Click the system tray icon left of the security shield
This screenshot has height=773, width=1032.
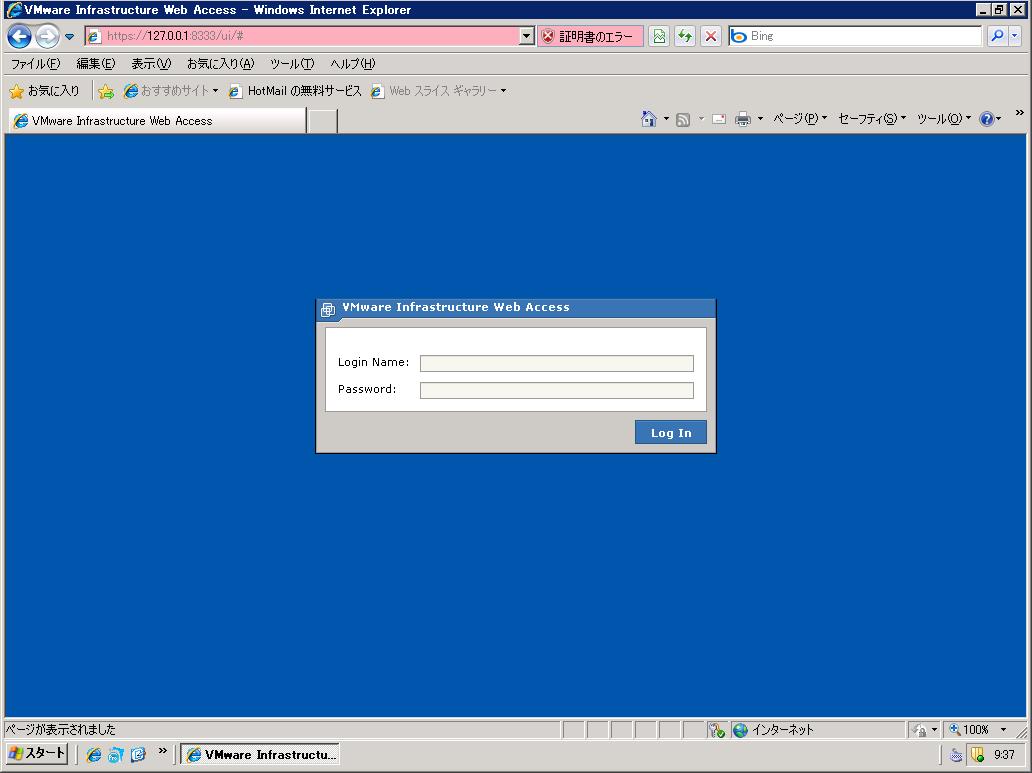pos(956,755)
